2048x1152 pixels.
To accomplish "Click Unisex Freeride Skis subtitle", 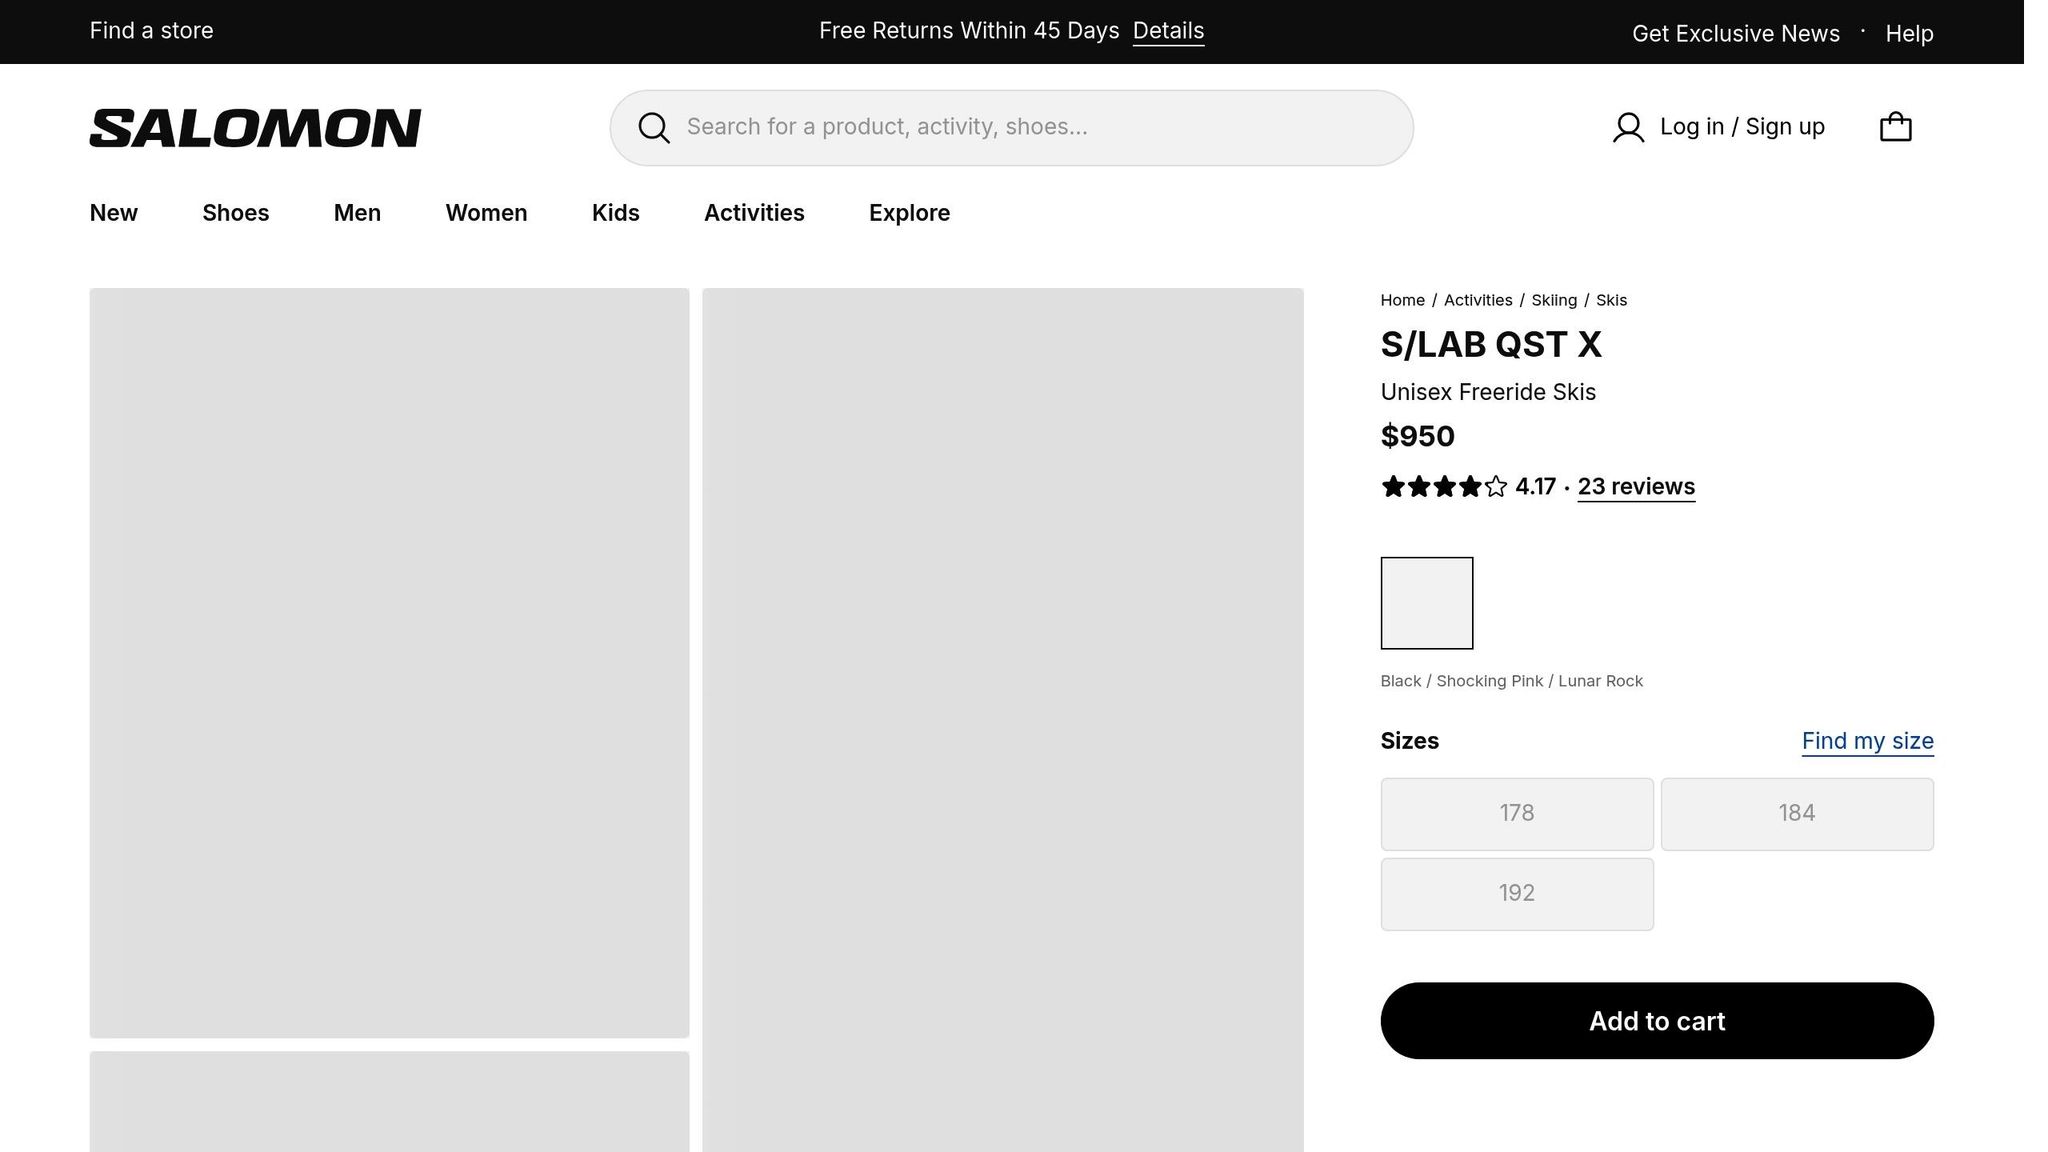I will click(x=1488, y=392).
